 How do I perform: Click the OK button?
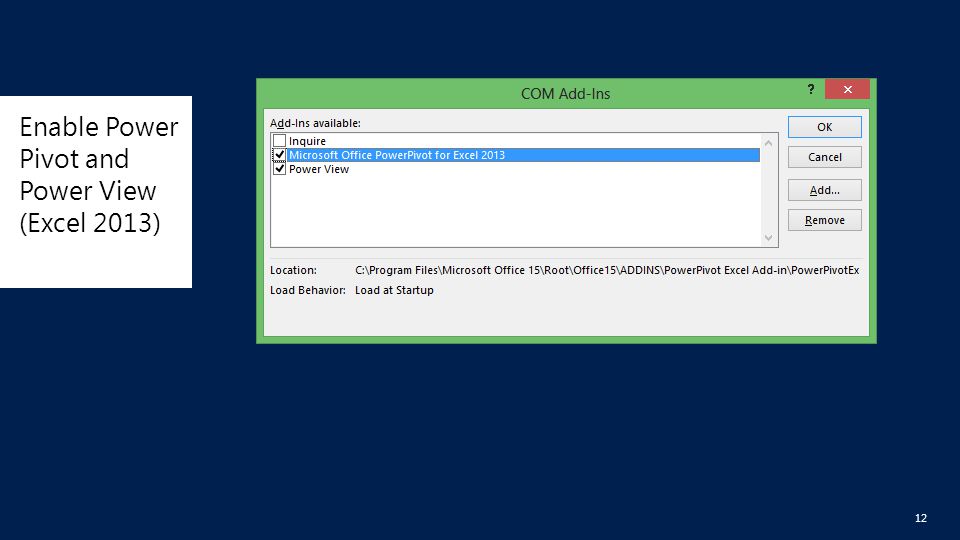(x=824, y=127)
